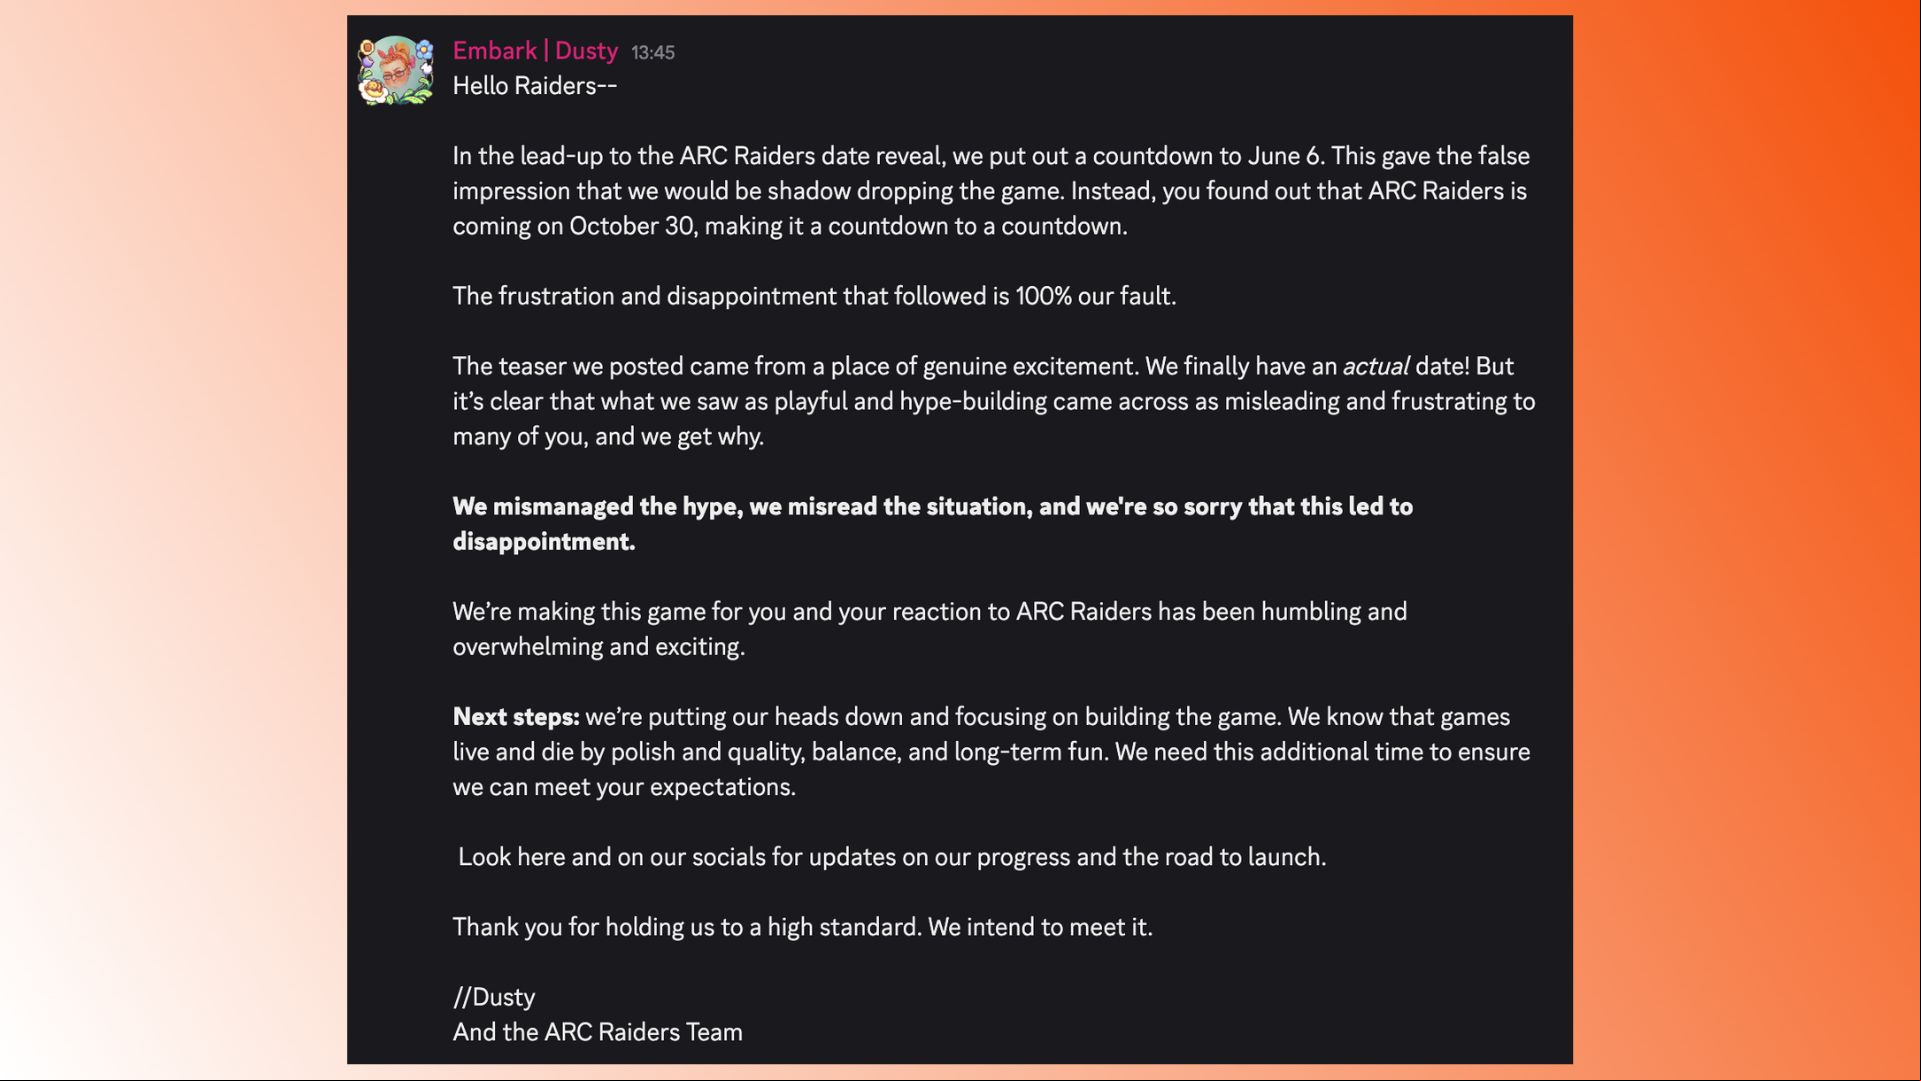Image resolution: width=1921 pixels, height=1081 pixels.
Task: Open Dusty's profile avatar picture
Action: coord(396,71)
